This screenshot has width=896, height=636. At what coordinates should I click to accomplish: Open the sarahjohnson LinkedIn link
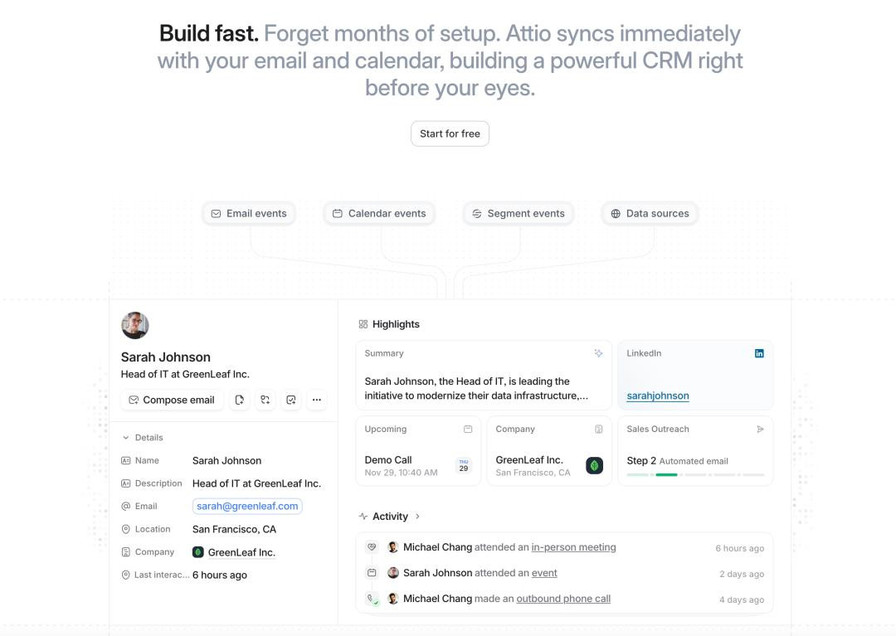tap(658, 395)
